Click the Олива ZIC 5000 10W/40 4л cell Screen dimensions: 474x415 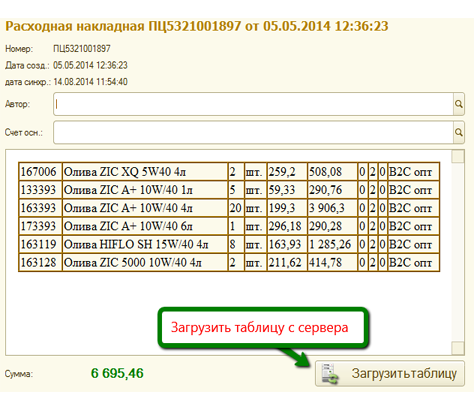tap(145, 262)
